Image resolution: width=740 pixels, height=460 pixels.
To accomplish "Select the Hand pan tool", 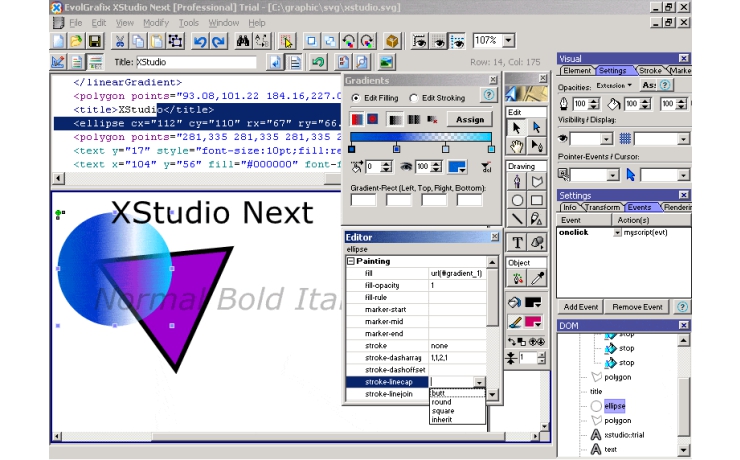I will (x=517, y=146).
